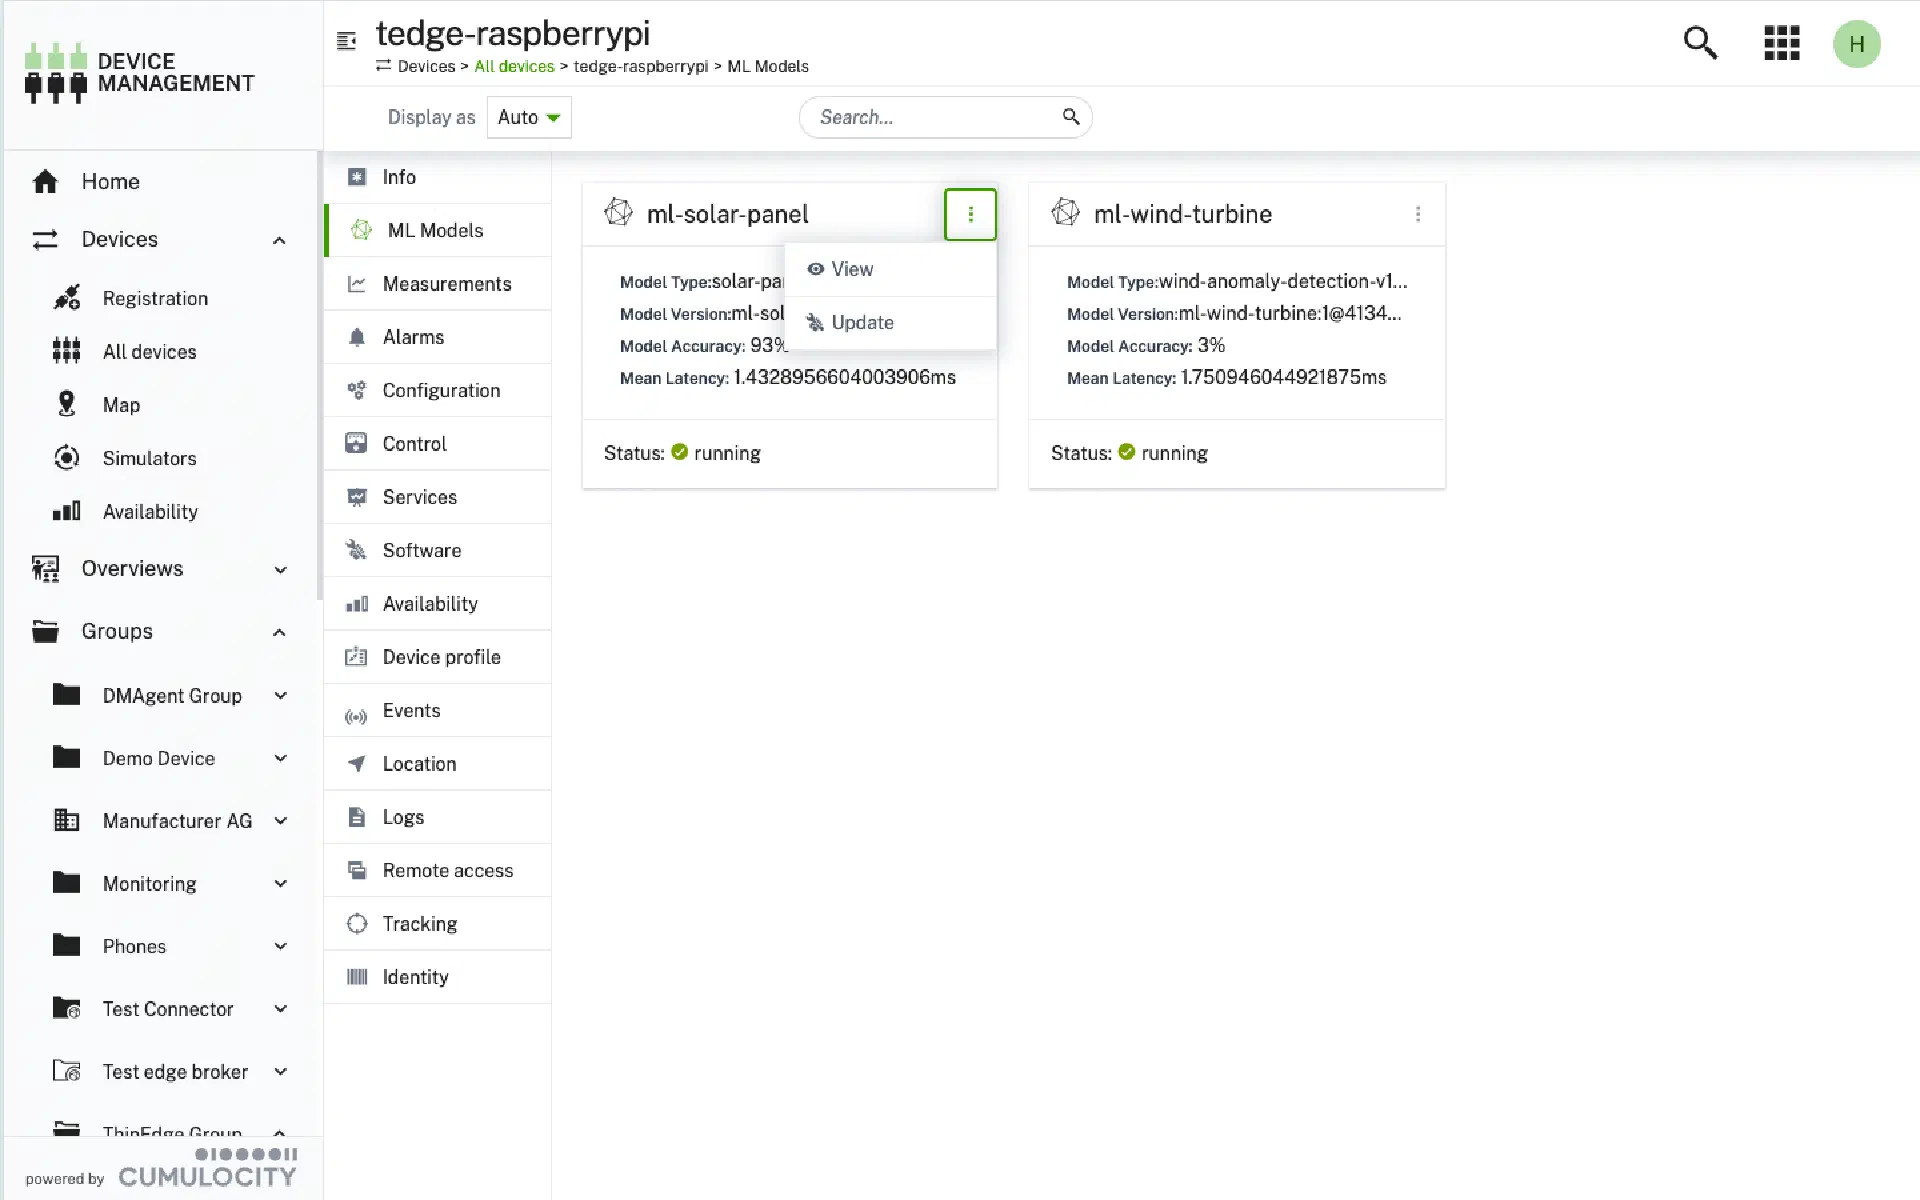Select the Software section icon

pos(356,550)
